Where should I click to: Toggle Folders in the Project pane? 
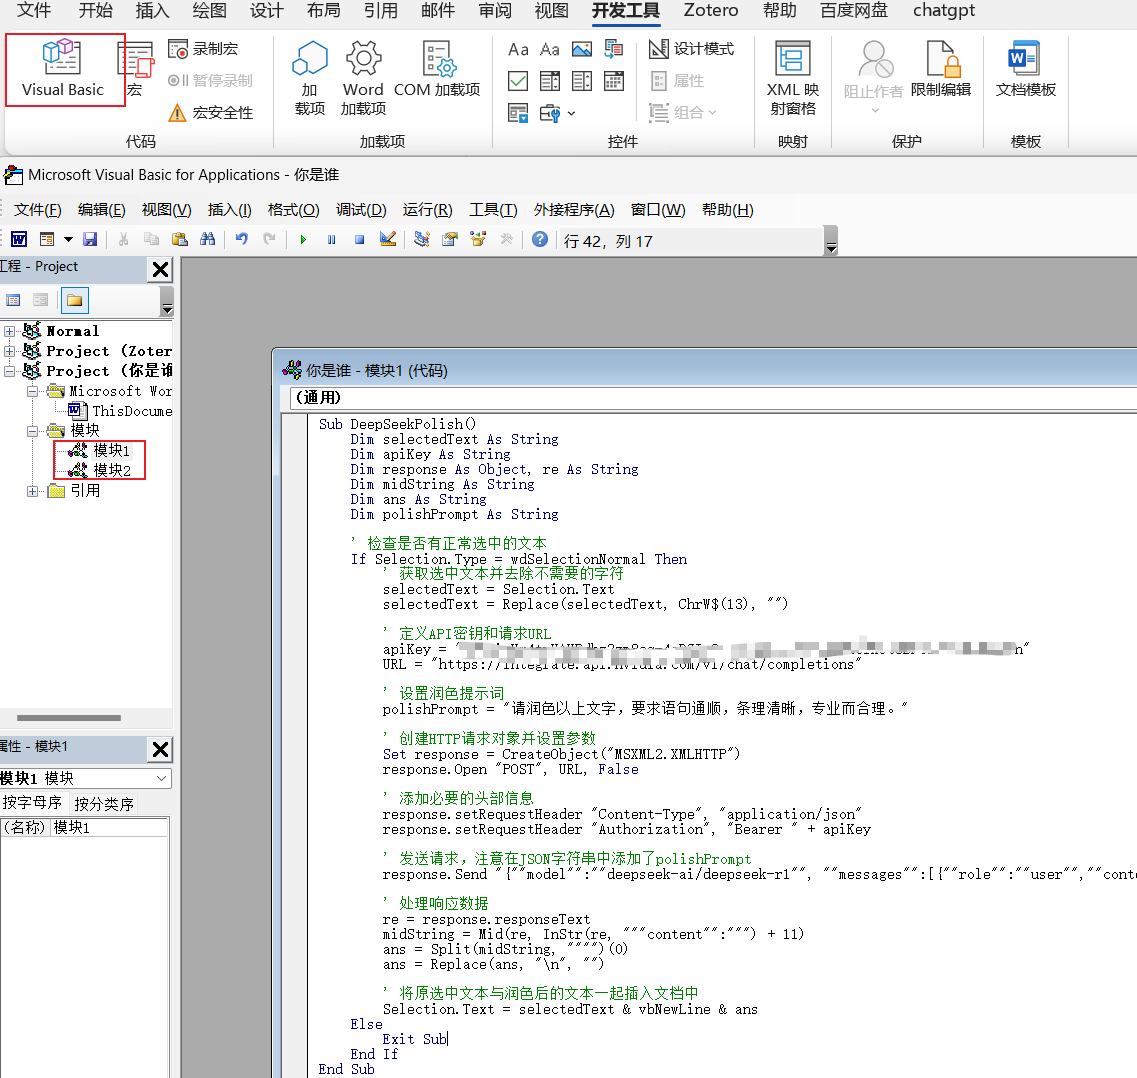tap(75, 300)
